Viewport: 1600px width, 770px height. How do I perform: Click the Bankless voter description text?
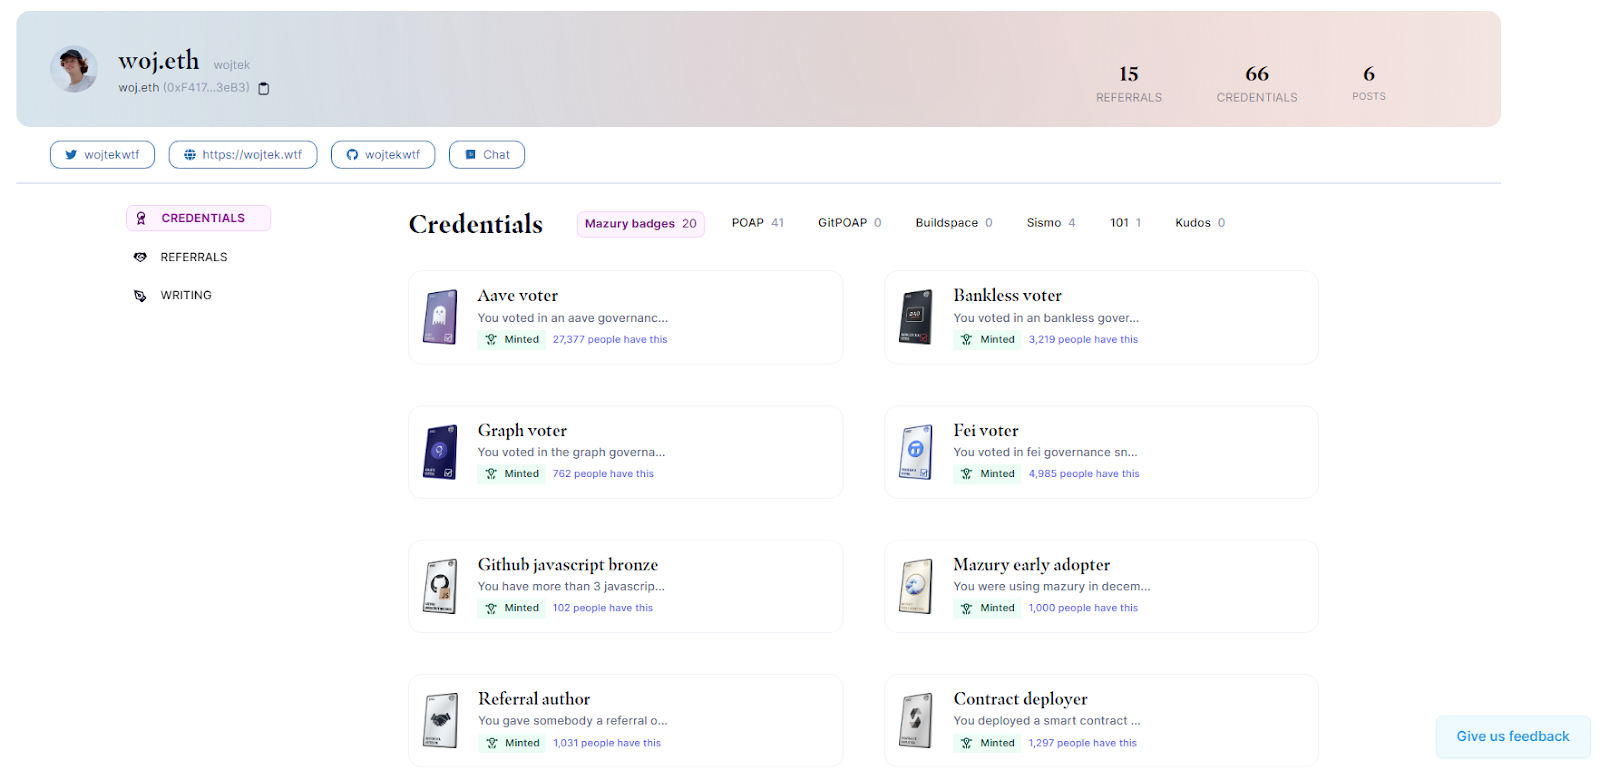[x=1046, y=318]
